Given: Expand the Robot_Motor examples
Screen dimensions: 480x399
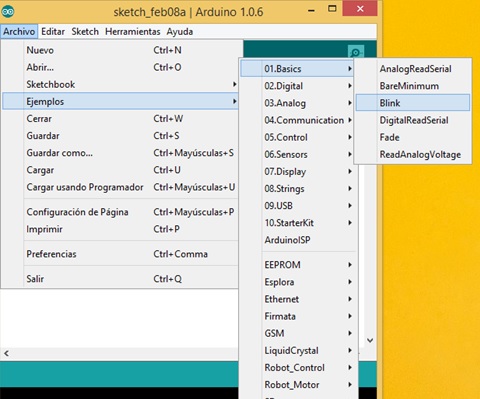Looking at the screenshot, I should tap(298, 385).
